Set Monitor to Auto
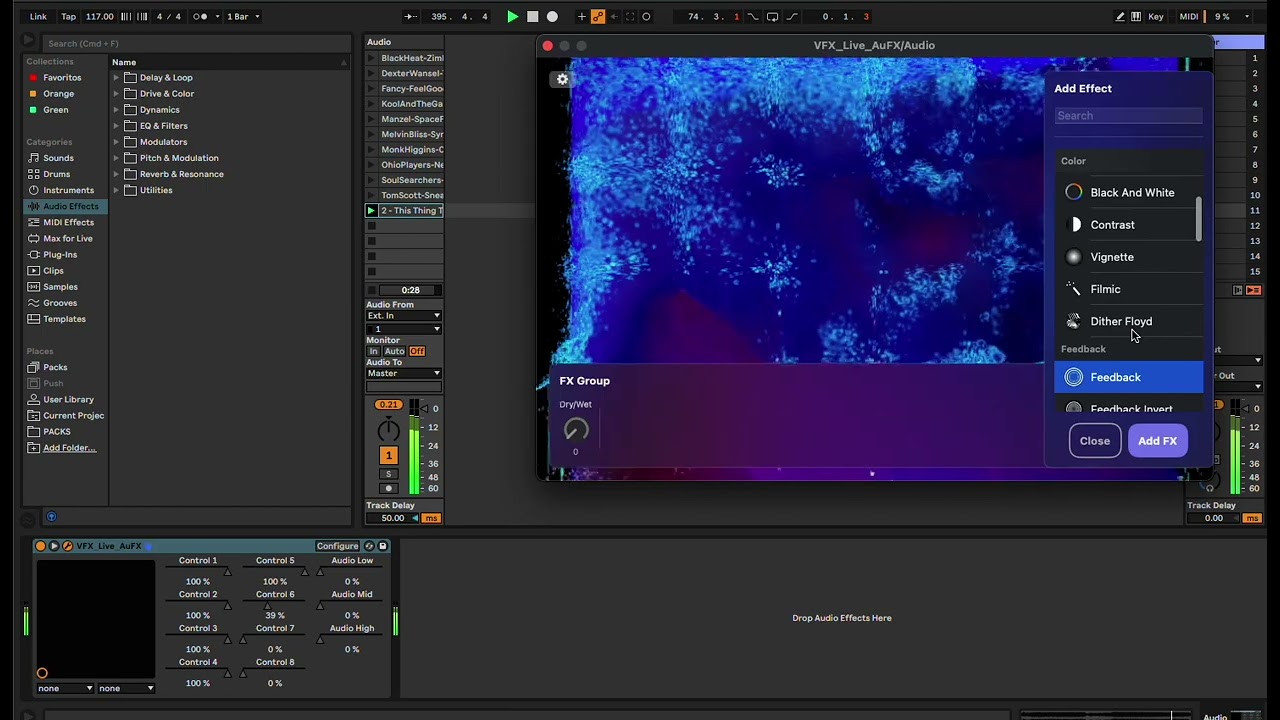This screenshot has height=720, width=1280. pos(394,351)
